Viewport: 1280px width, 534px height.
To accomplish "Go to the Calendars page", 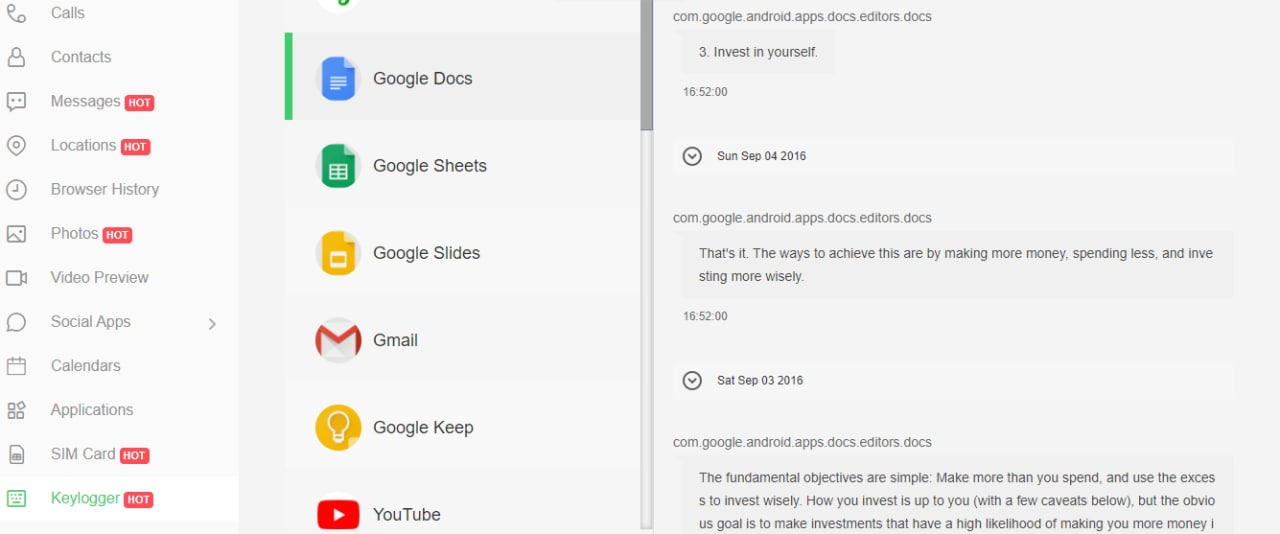I will point(85,365).
